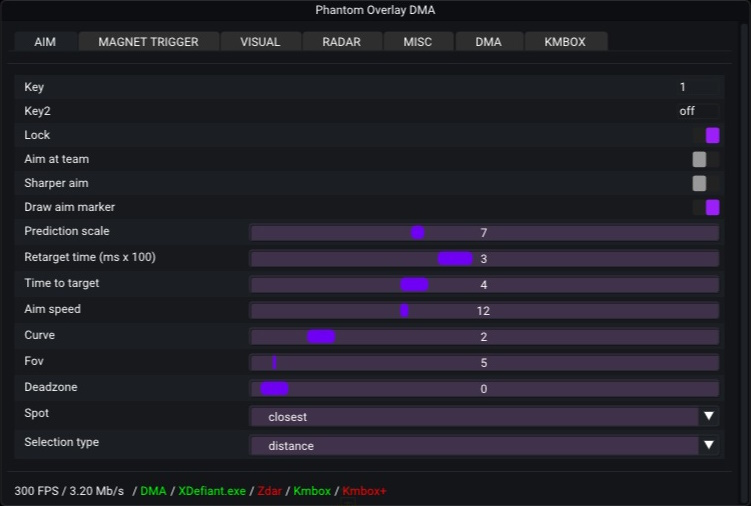The image size is (751, 506).
Task: Click the Sharper aim label
Action: pos(56,183)
